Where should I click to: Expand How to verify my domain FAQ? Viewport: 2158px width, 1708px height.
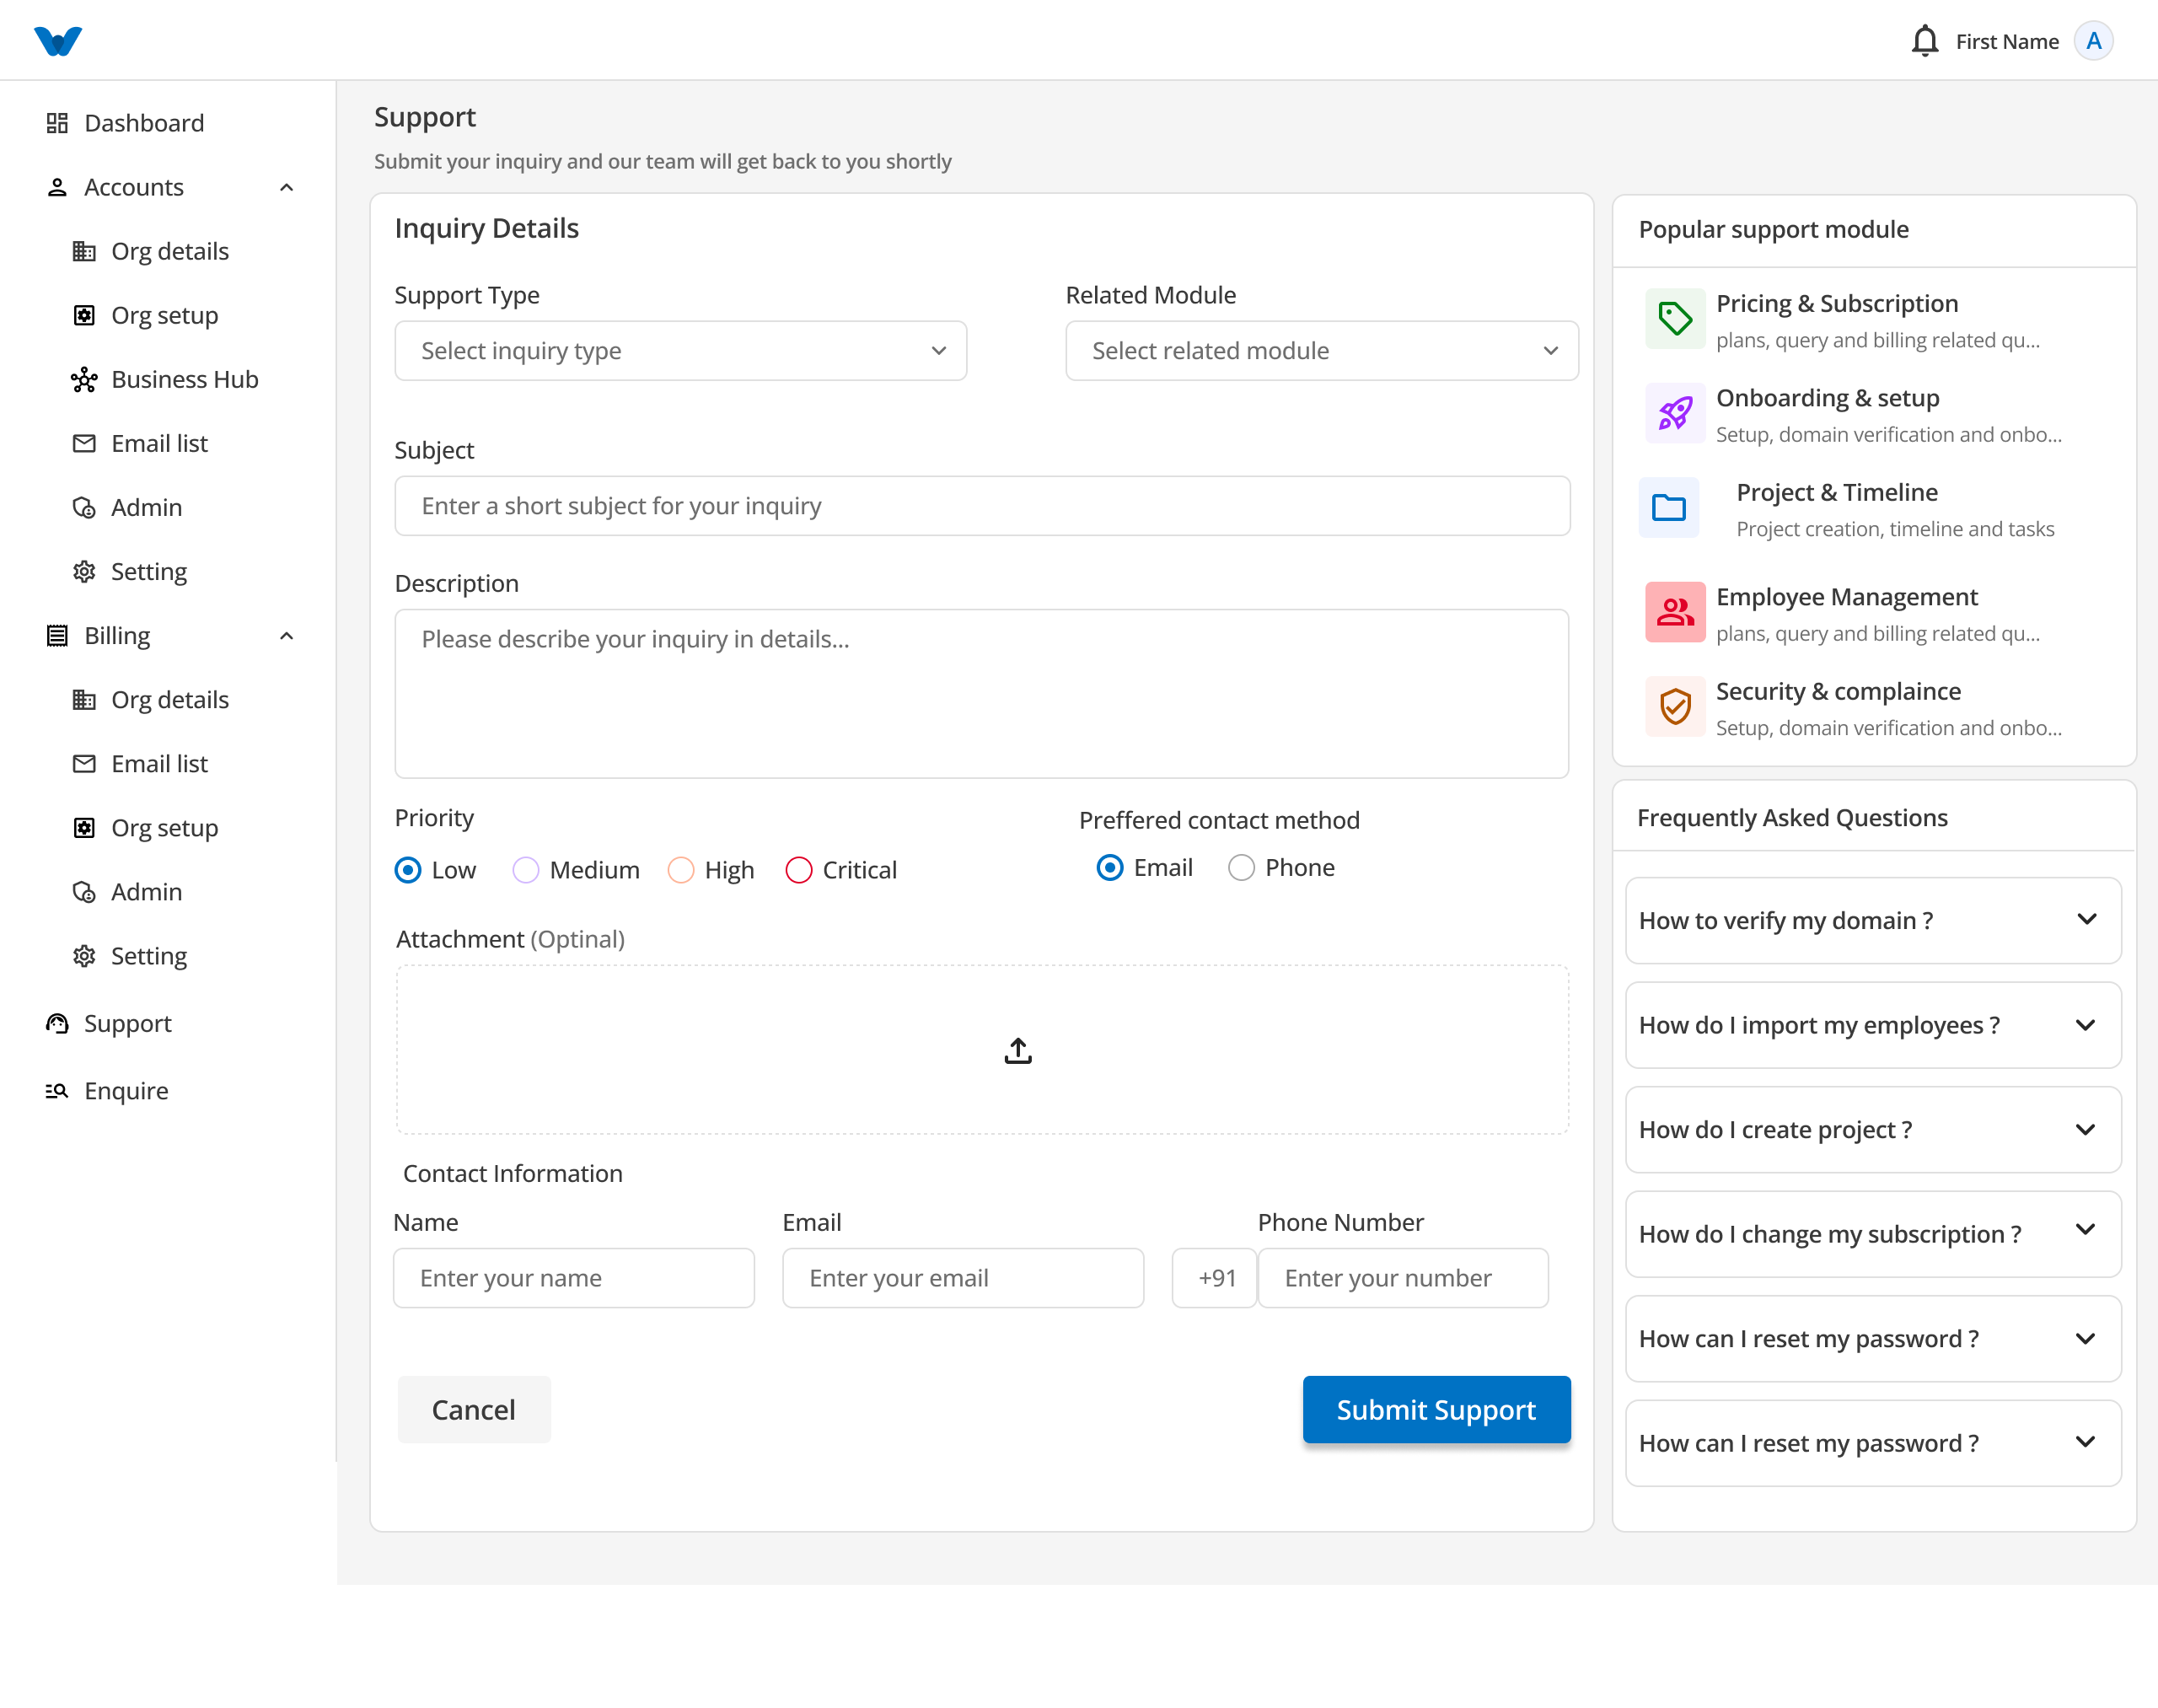[x=1873, y=920]
